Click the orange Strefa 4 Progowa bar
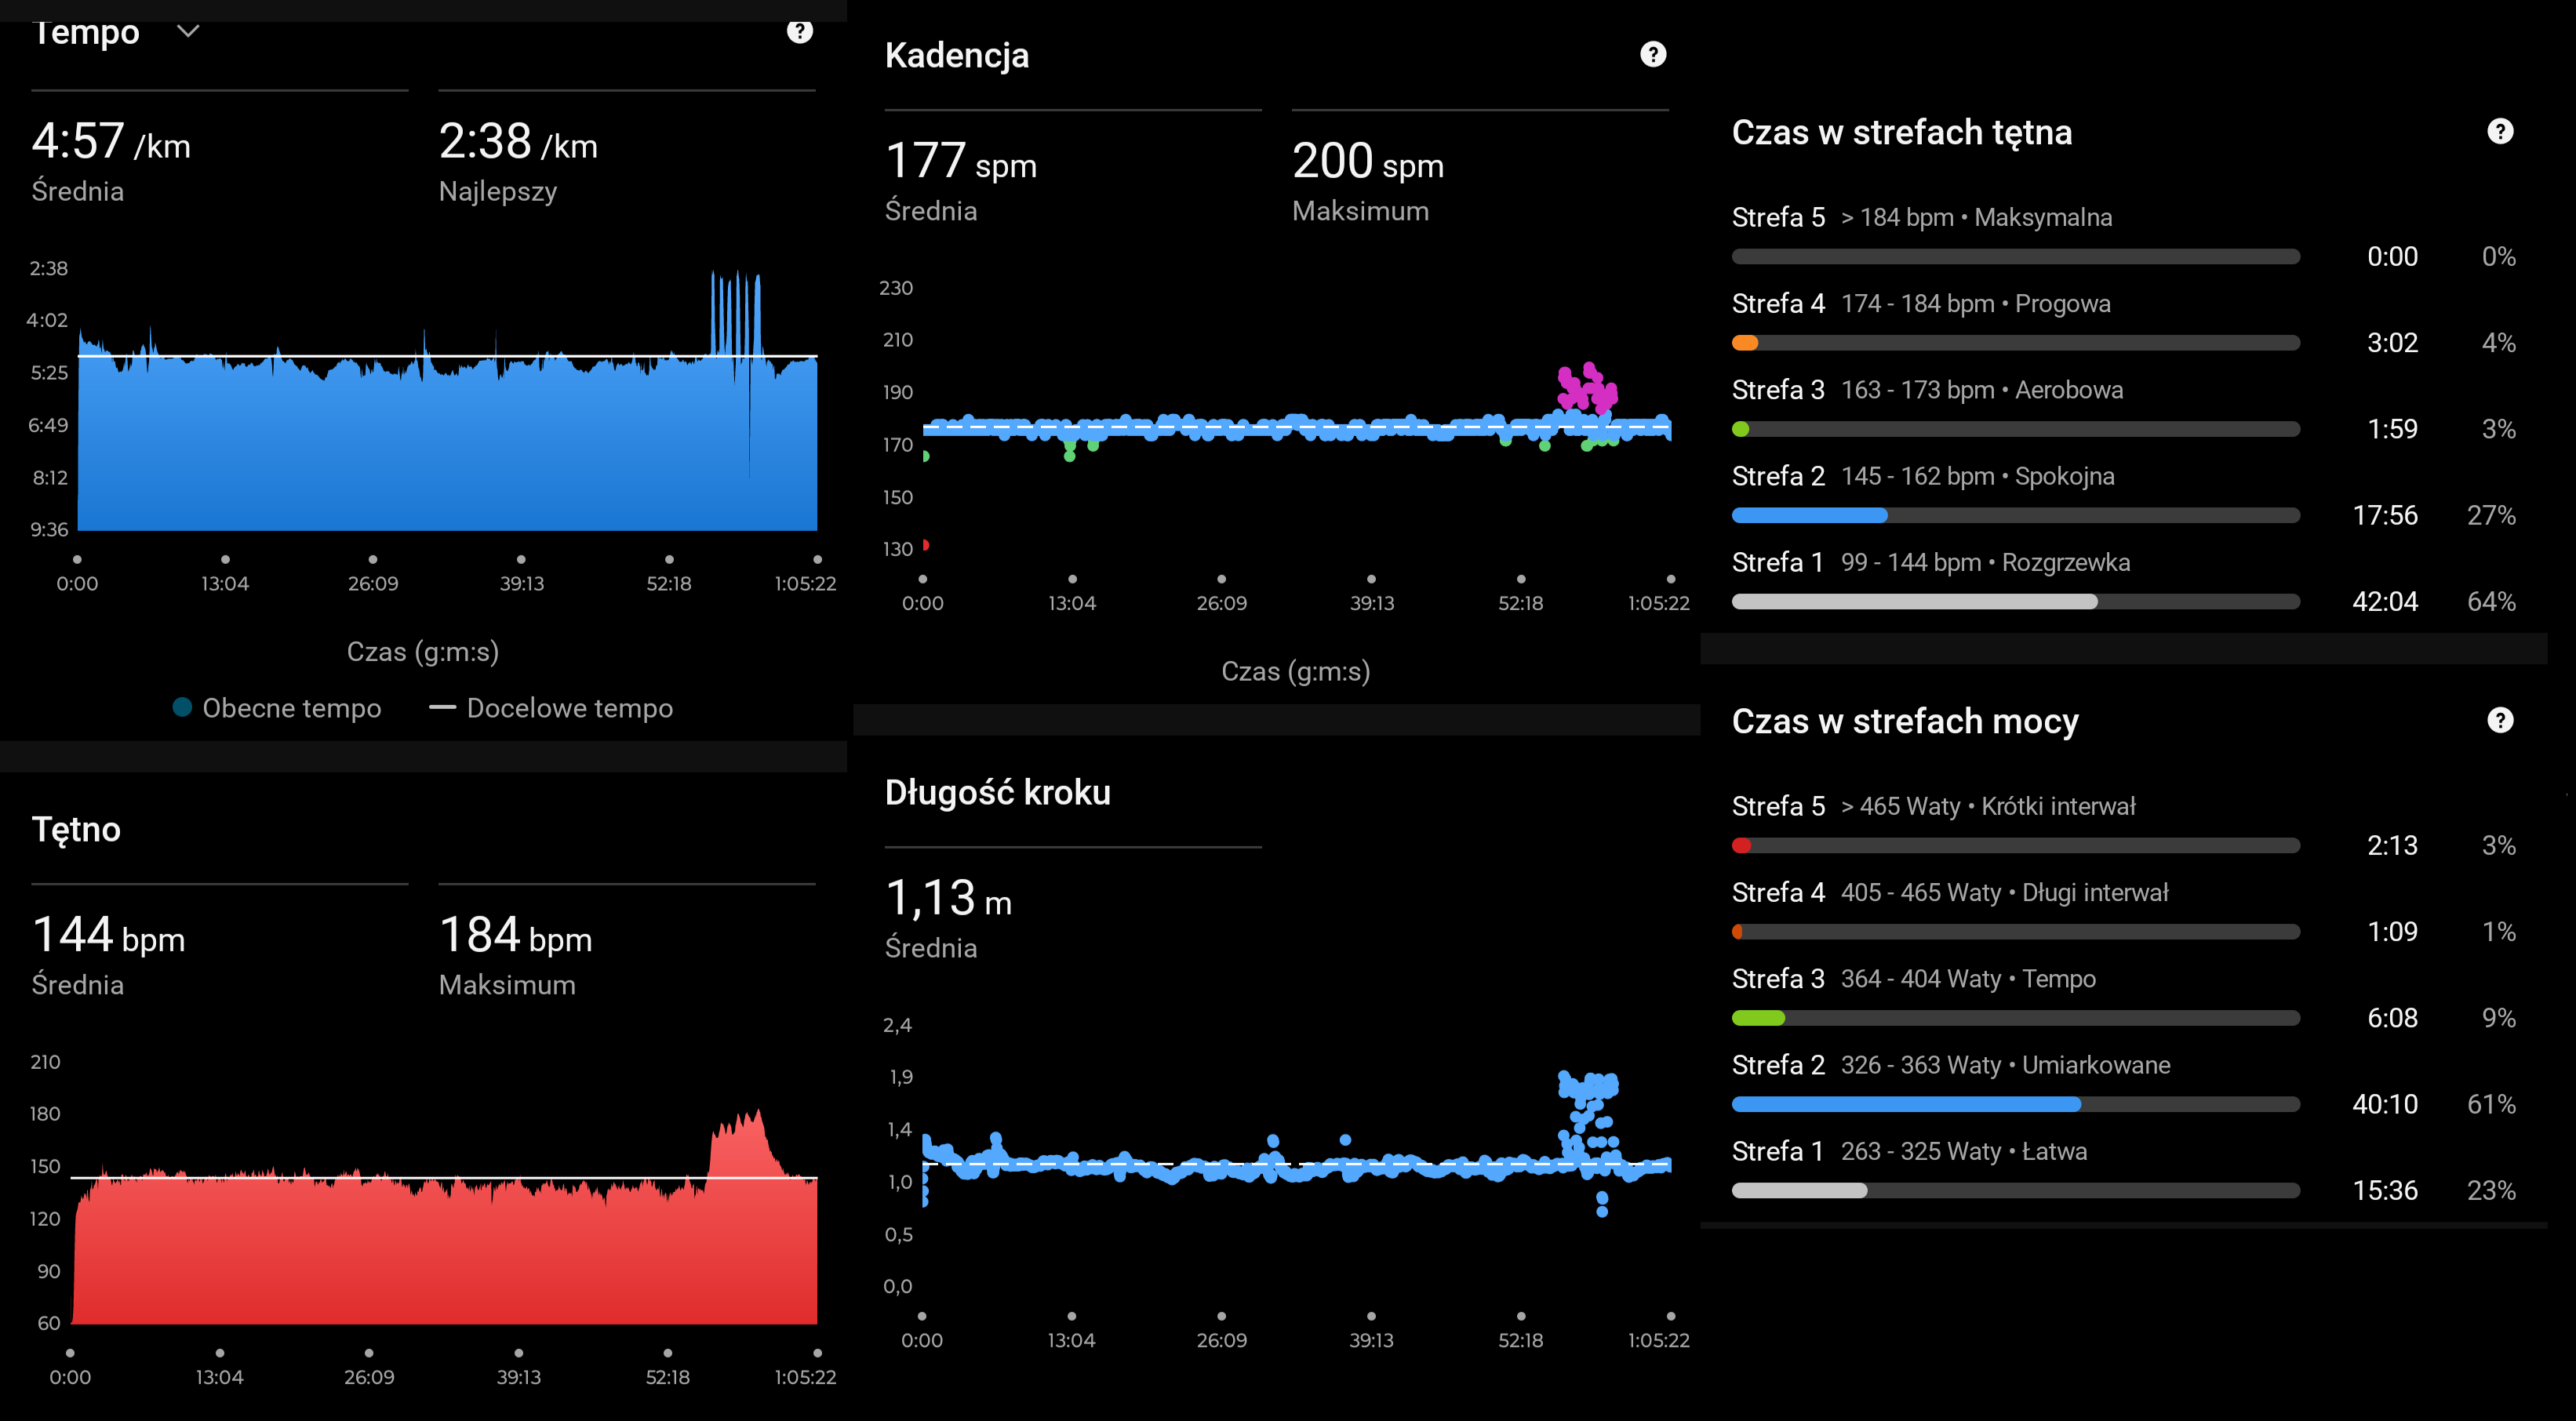 1744,343
